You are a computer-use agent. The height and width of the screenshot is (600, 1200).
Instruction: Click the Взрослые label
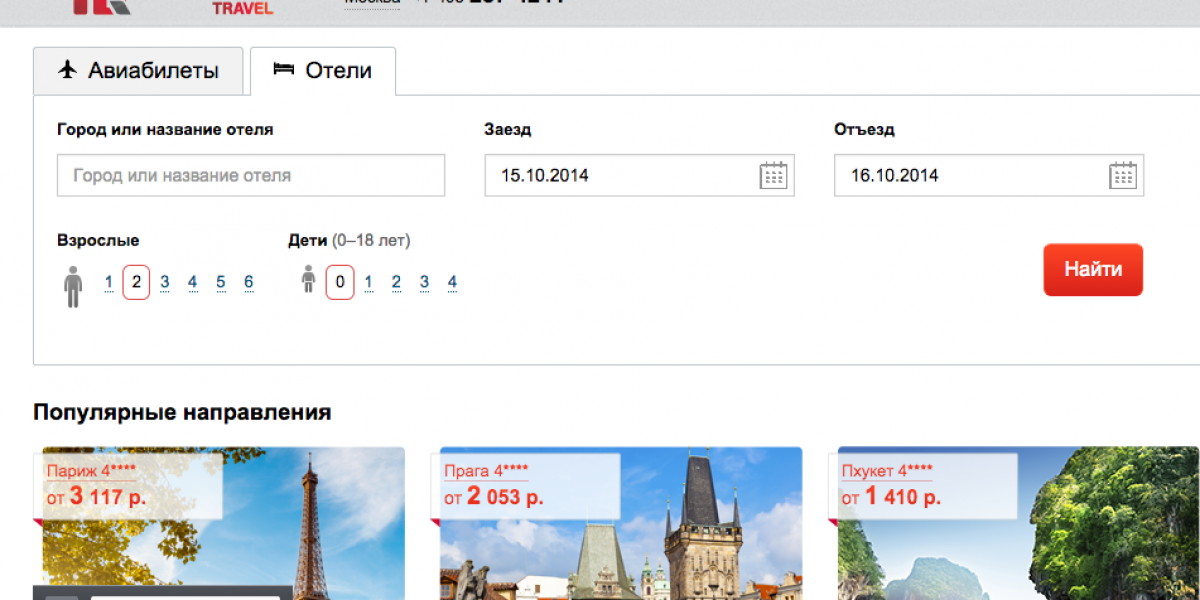tap(98, 240)
